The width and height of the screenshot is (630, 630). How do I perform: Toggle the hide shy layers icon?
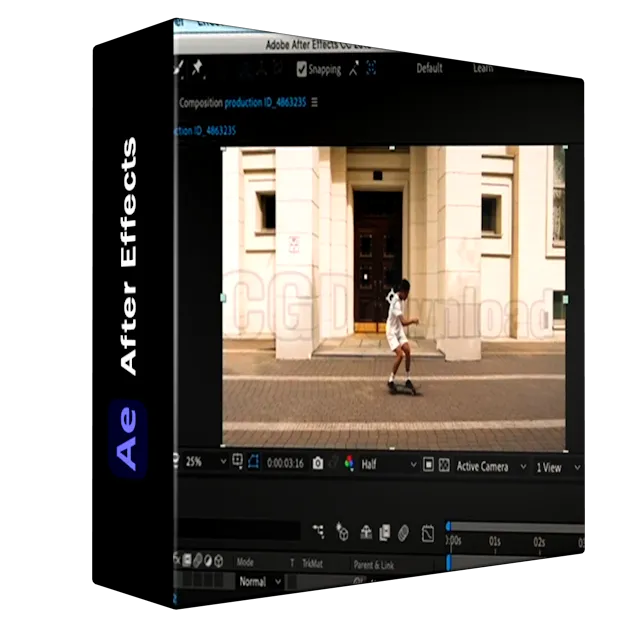coord(366,532)
